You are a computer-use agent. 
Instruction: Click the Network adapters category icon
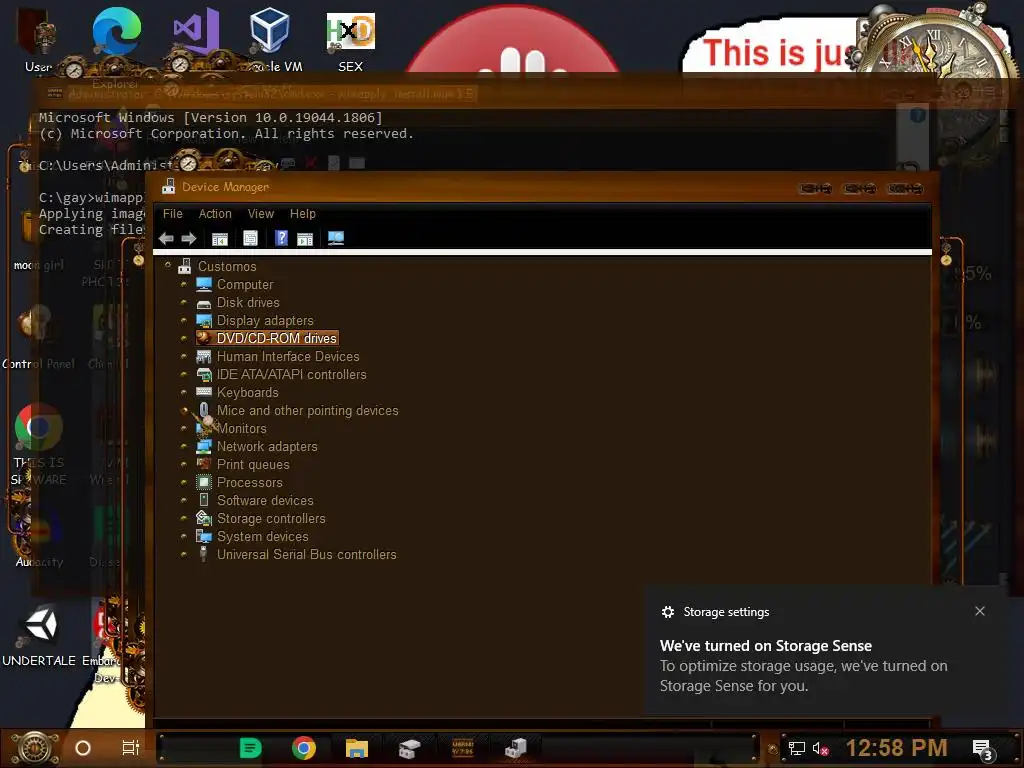(x=204, y=446)
